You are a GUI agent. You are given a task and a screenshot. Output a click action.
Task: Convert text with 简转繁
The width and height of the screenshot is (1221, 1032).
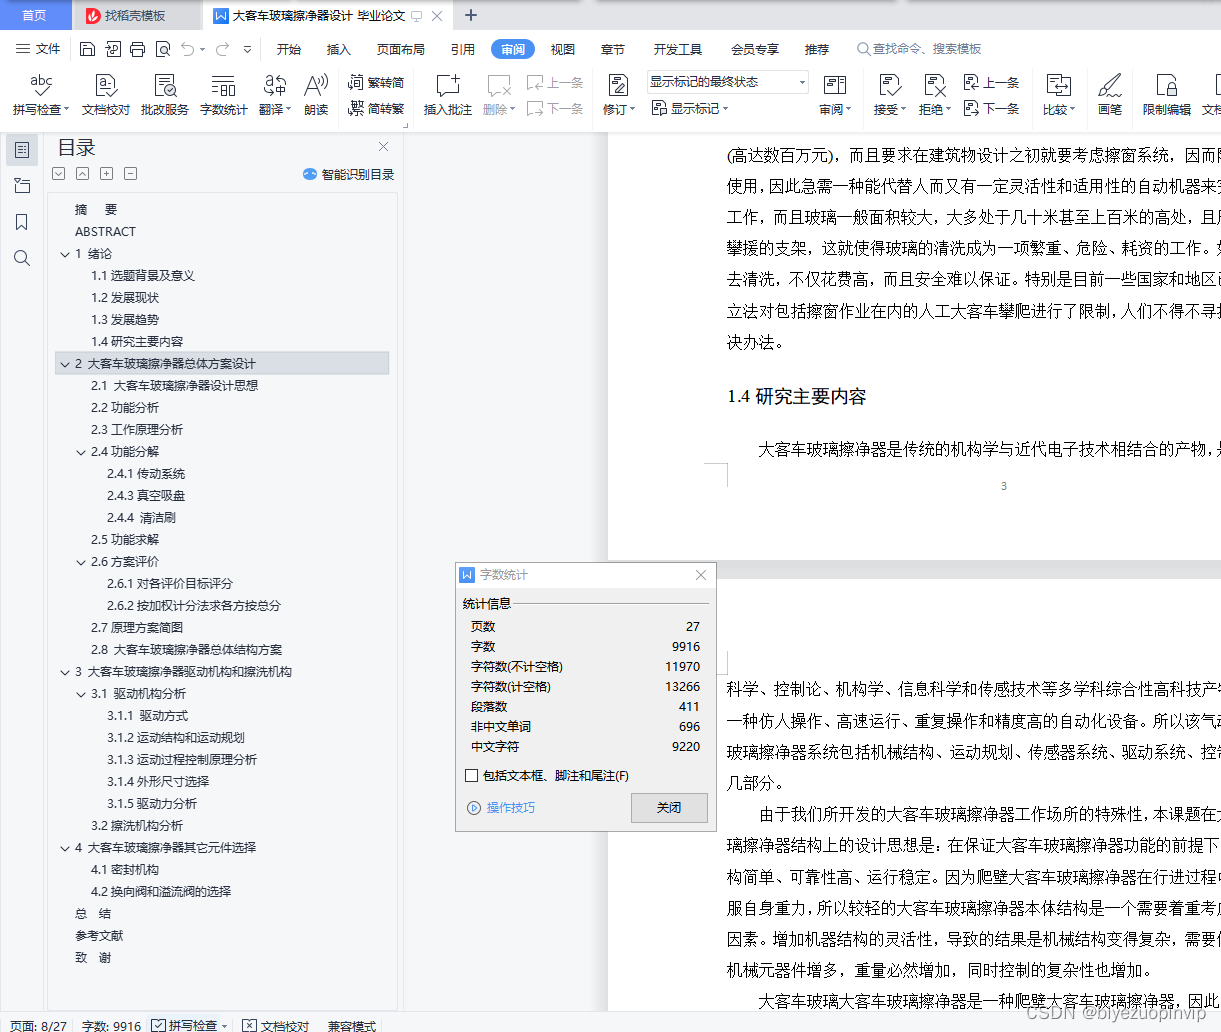376,108
